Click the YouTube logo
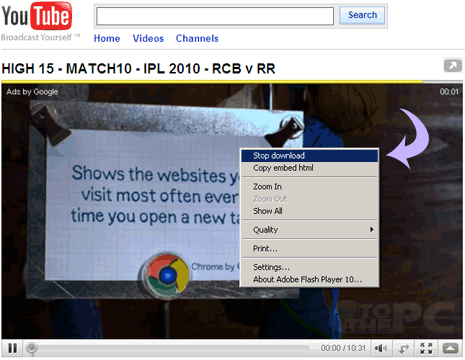 (x=37, y=16)
